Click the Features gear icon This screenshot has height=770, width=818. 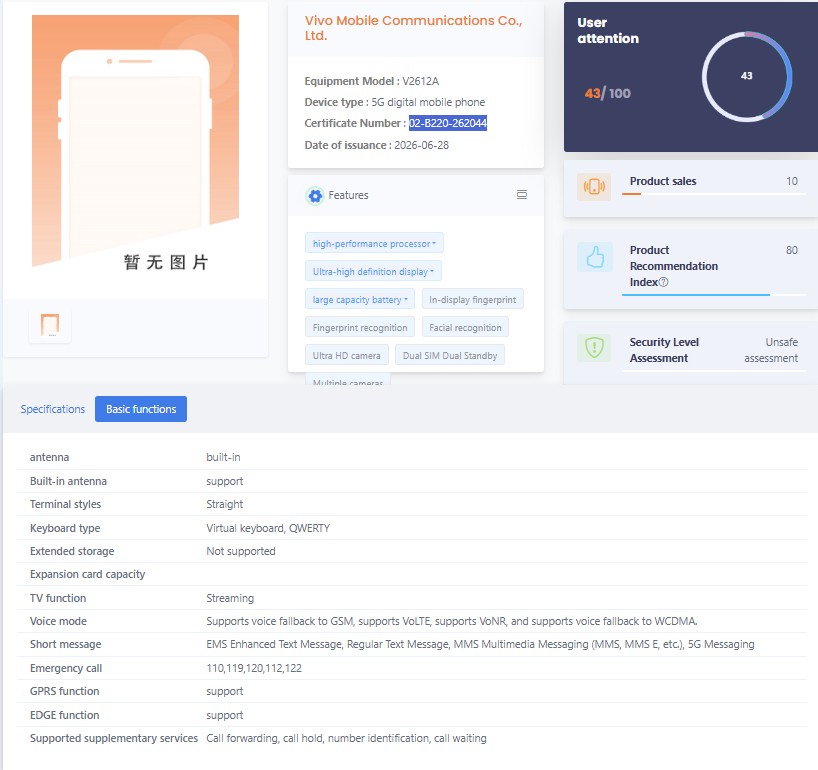point(315,196)
